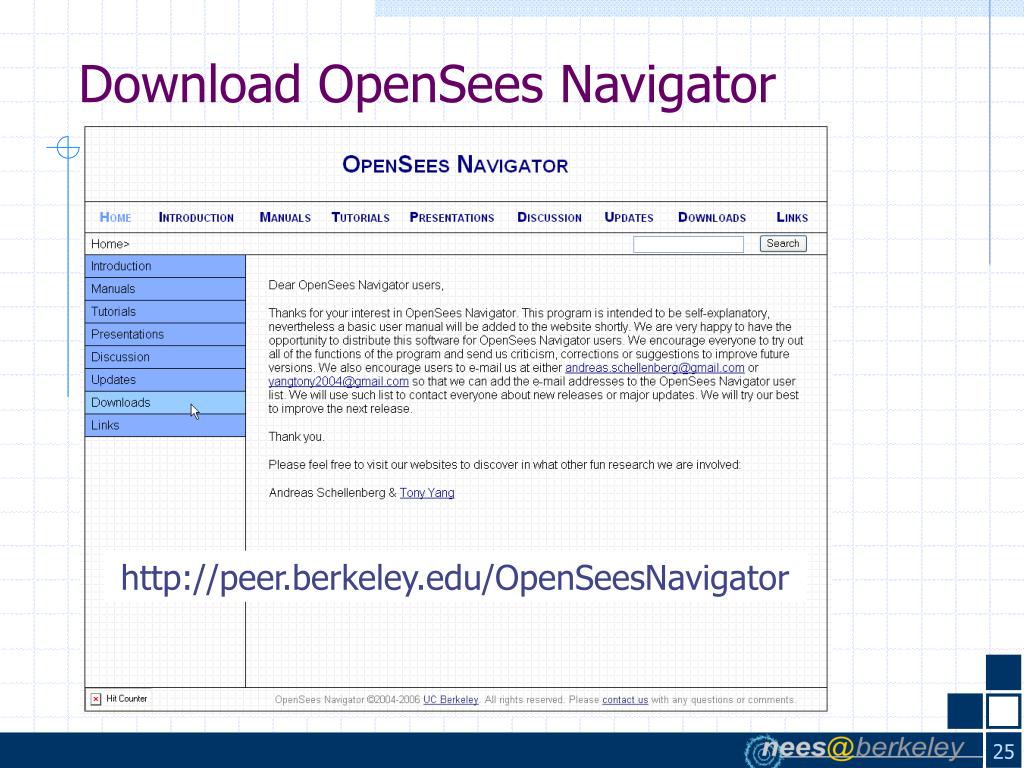The width and height of the screenshot is (1024, 768).
Task: Click the yangtony2004@gmail.com email link
Action: click(338, 381)
